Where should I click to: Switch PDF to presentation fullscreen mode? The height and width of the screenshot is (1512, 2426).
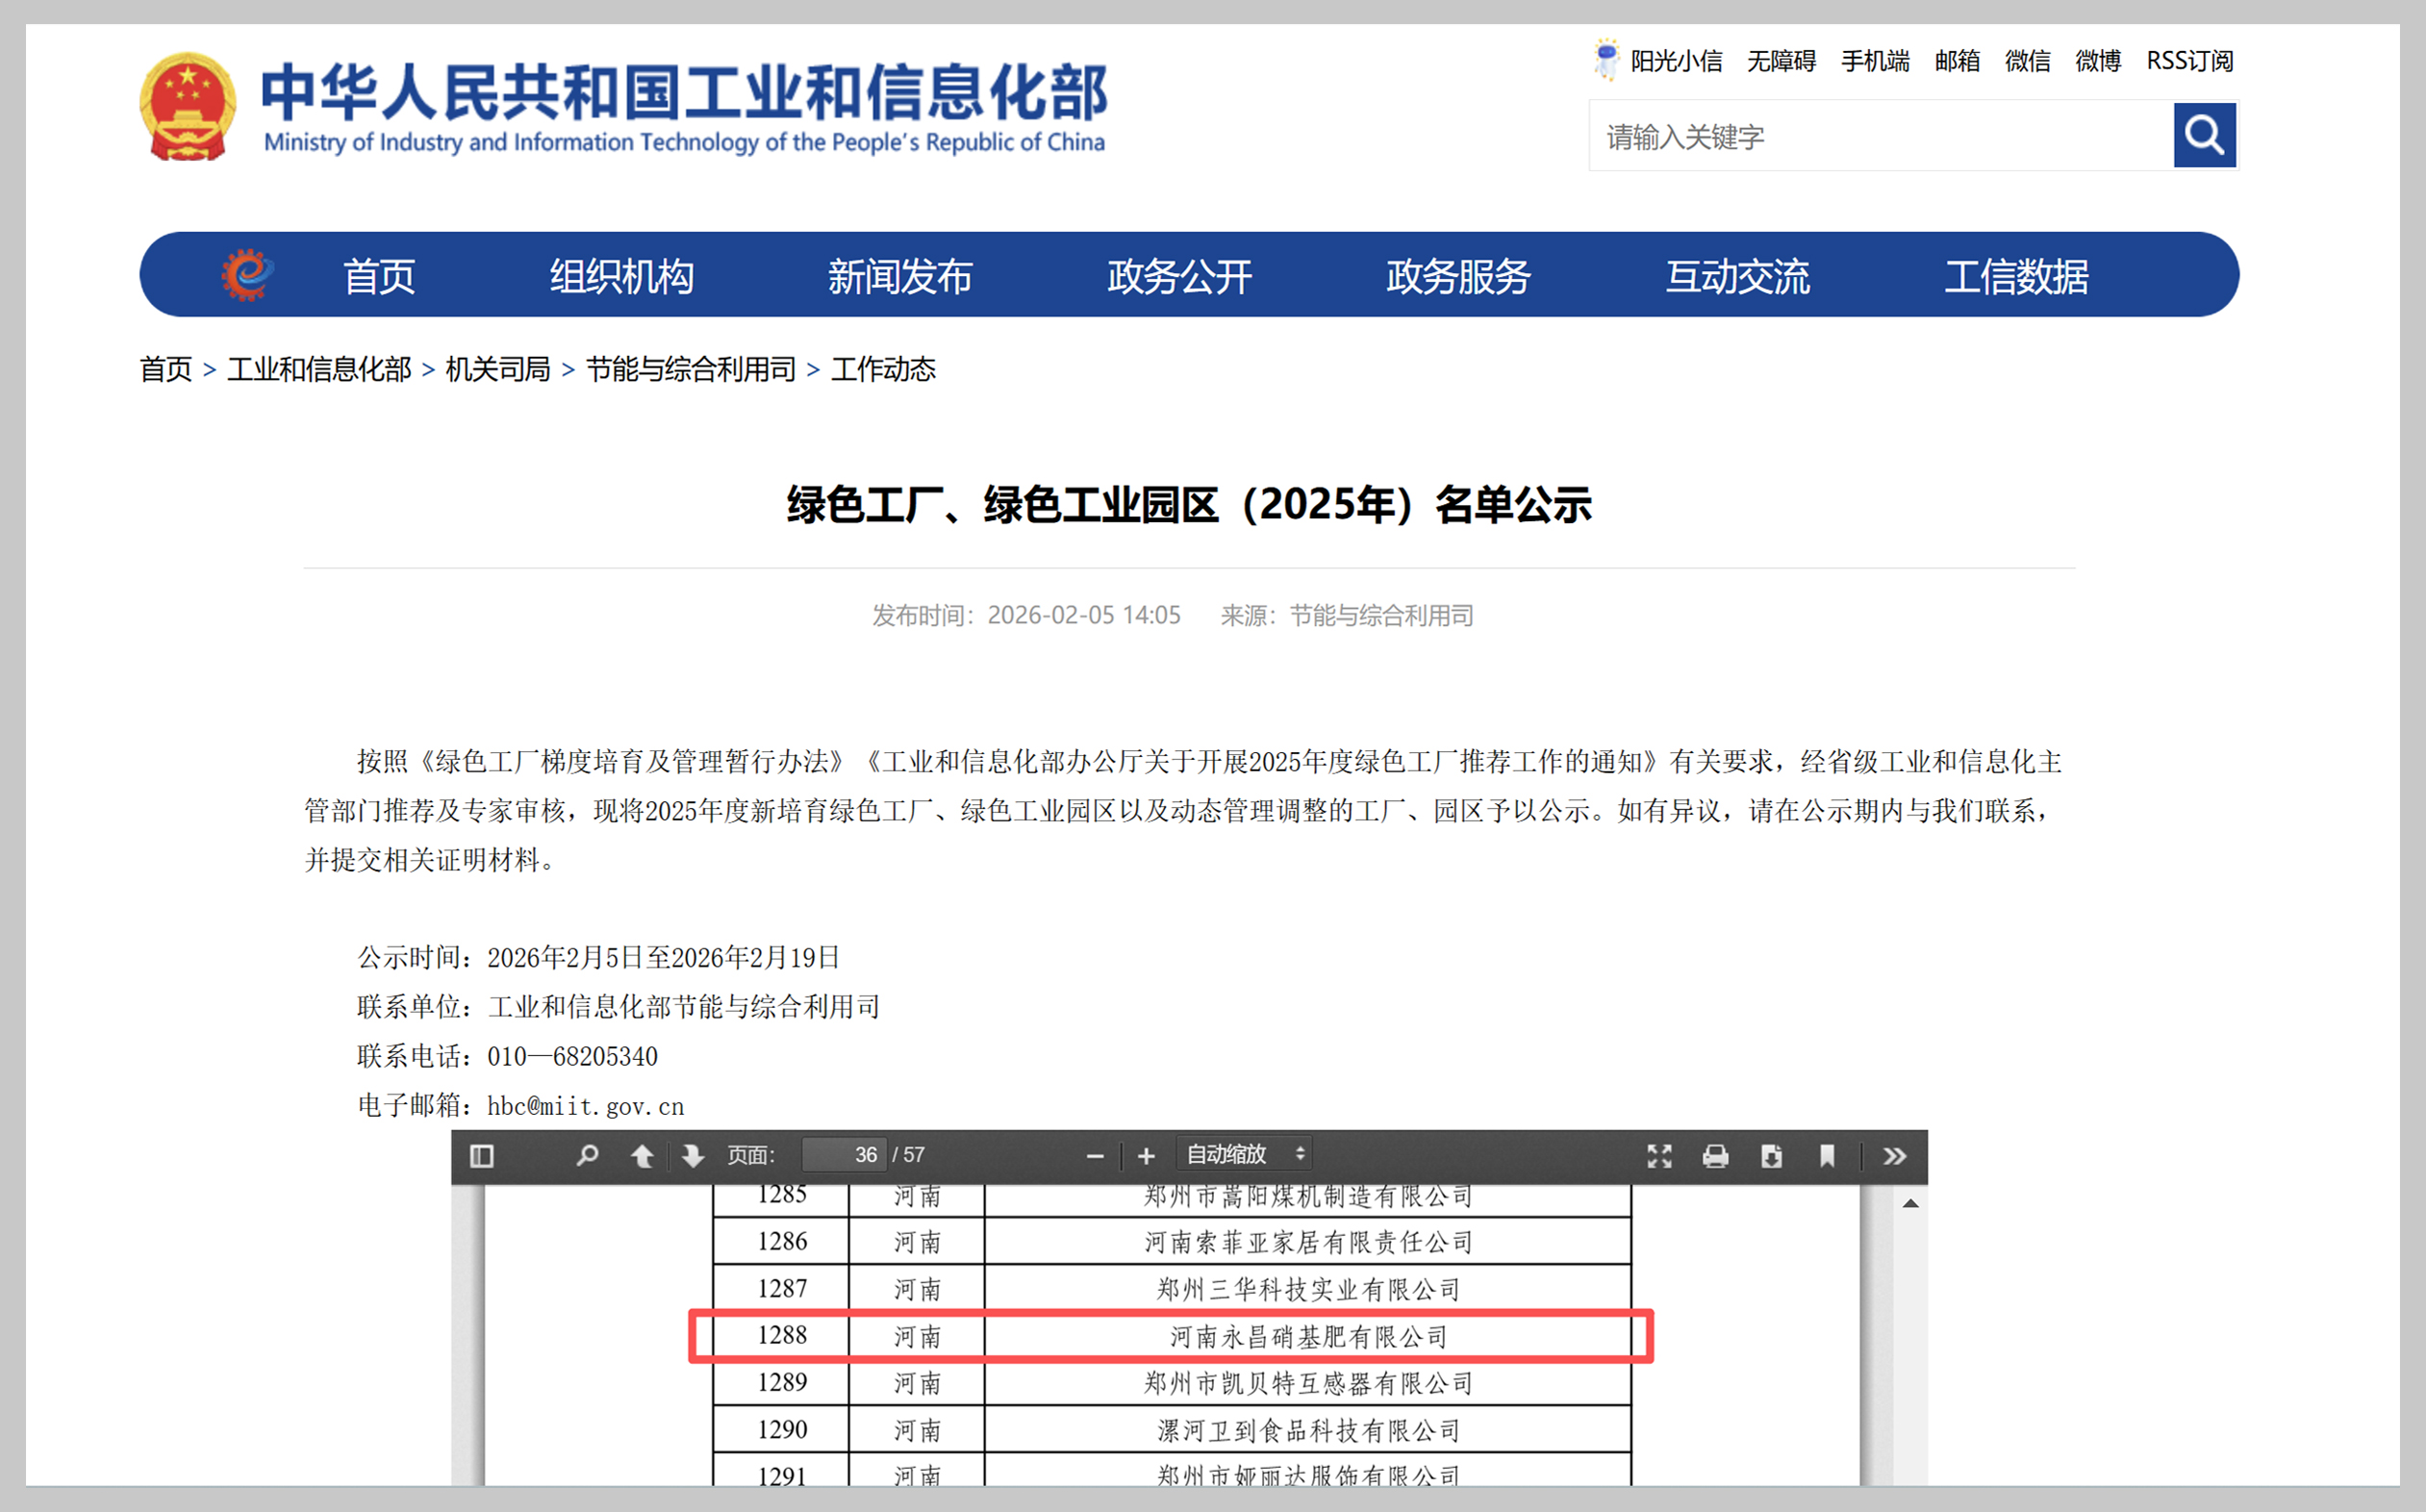(1659, 1156)
